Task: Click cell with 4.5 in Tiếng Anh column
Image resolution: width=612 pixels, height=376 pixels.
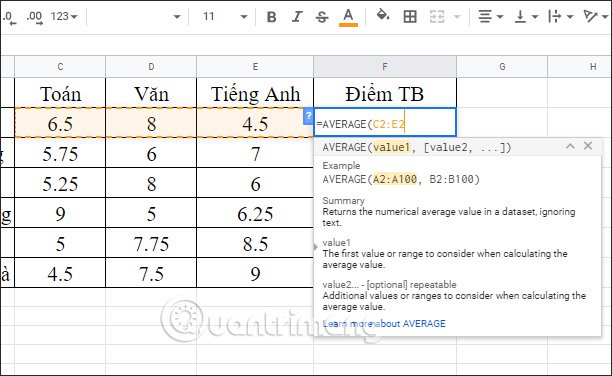Action: point(255,123)
